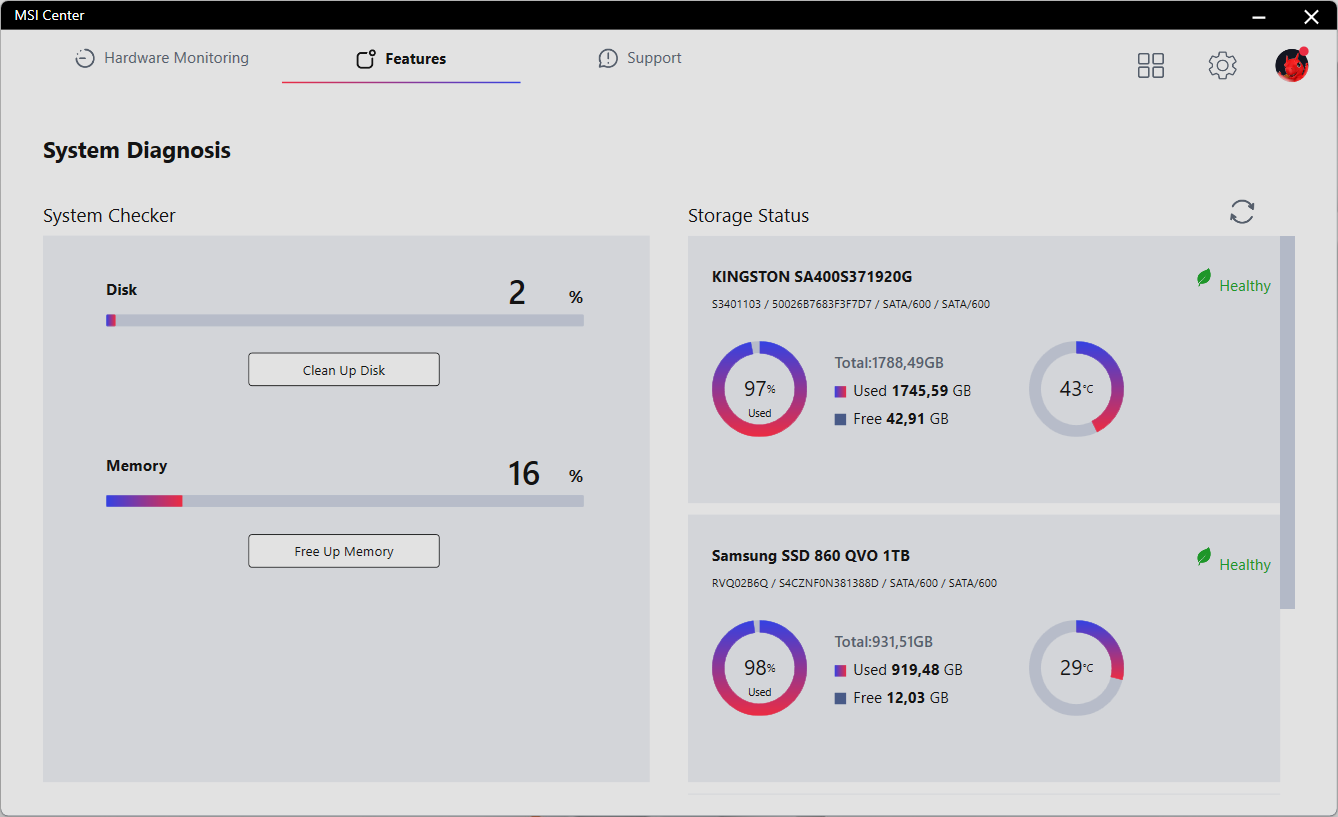Click the Support tab icon
This screenshot has height=817, width=1338.
[x=608, y=59]
